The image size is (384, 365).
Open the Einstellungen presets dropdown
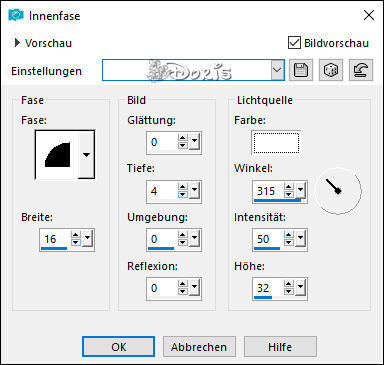click(x=277, y=70)
